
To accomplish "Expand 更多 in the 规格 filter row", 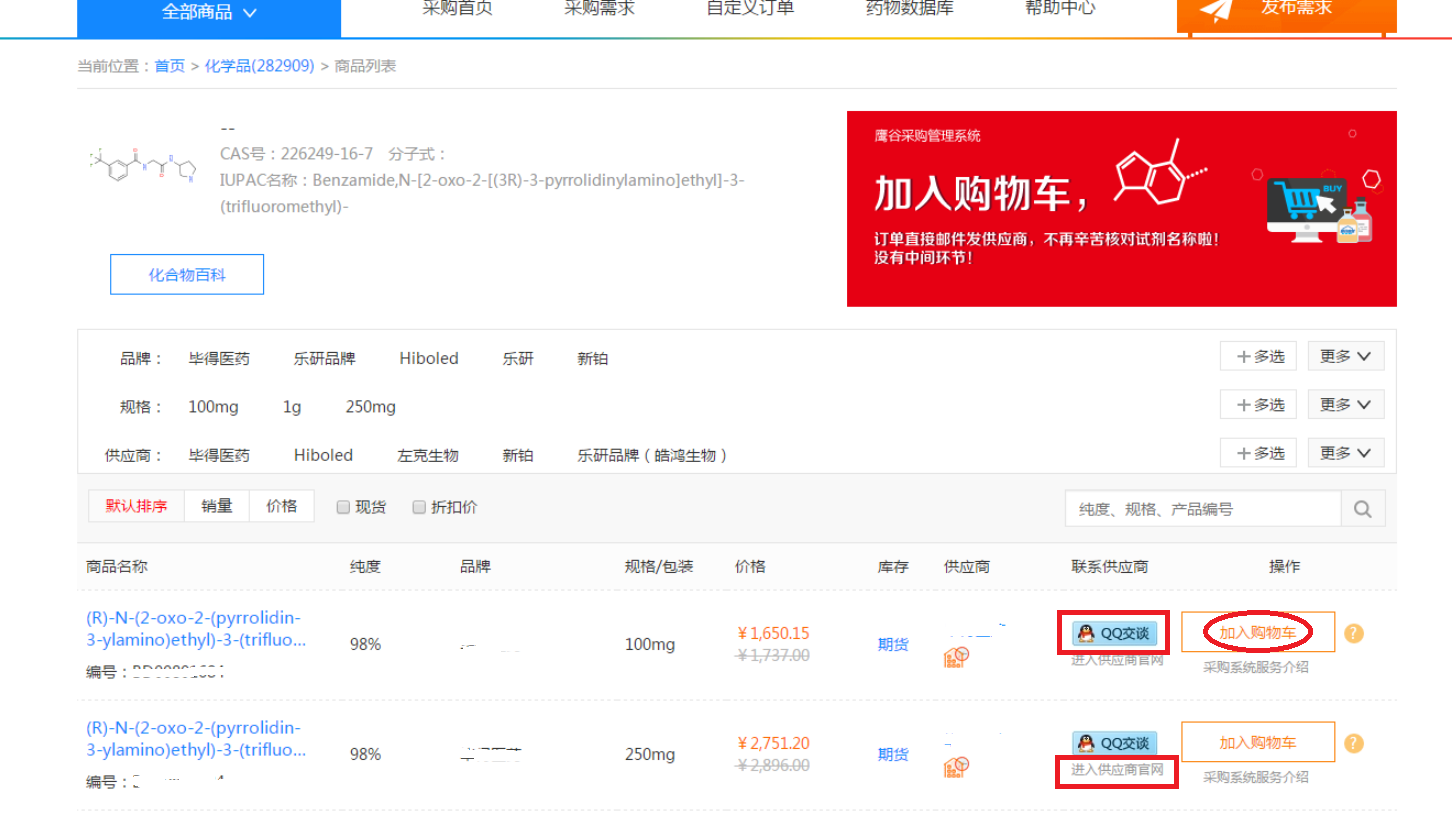I will [x=1345, y=404].
